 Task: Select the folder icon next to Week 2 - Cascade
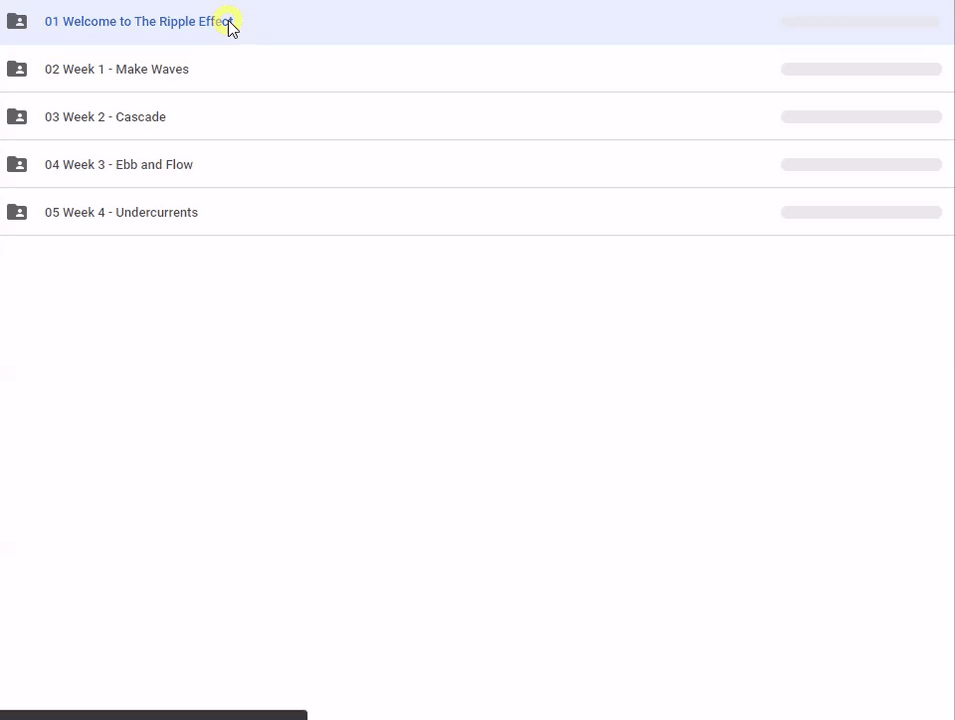pyautogui.click(x=17, y=117)
